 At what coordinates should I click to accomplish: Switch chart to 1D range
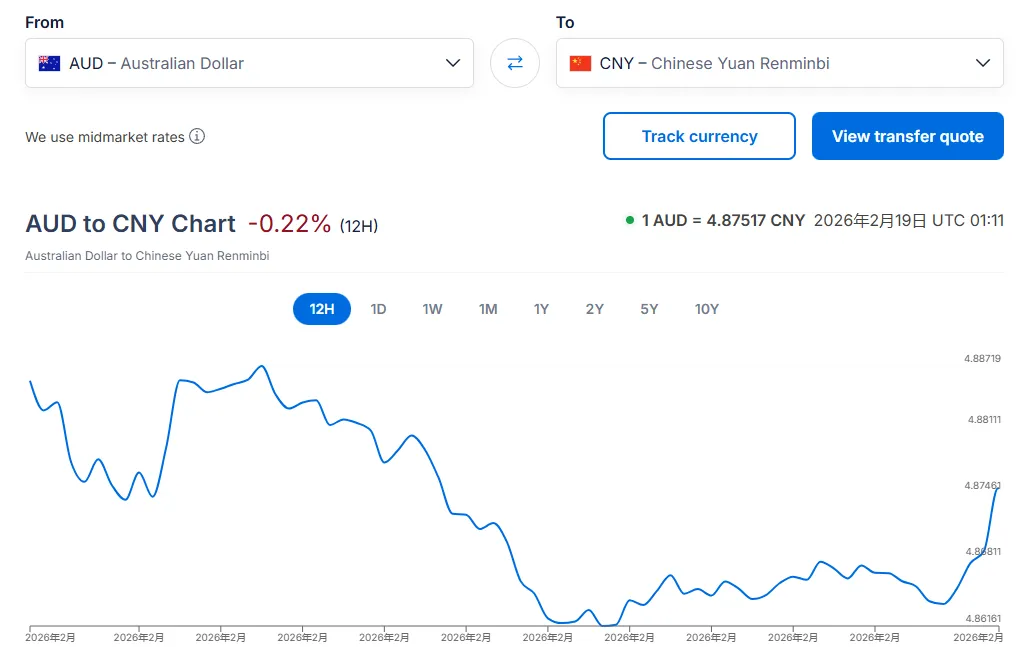pos(378,309)
